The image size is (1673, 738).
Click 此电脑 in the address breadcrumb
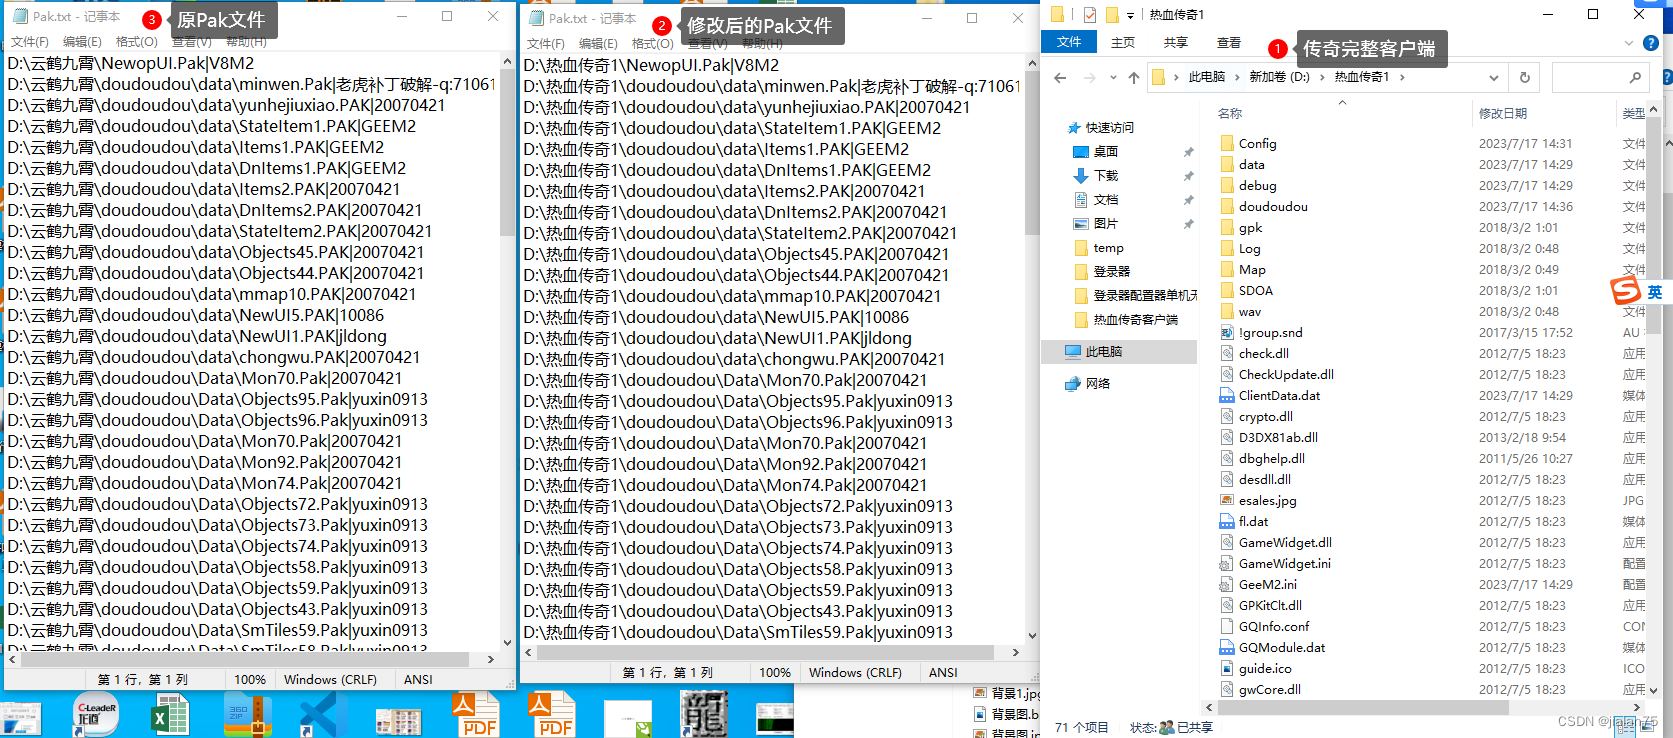coord(1206,77)
